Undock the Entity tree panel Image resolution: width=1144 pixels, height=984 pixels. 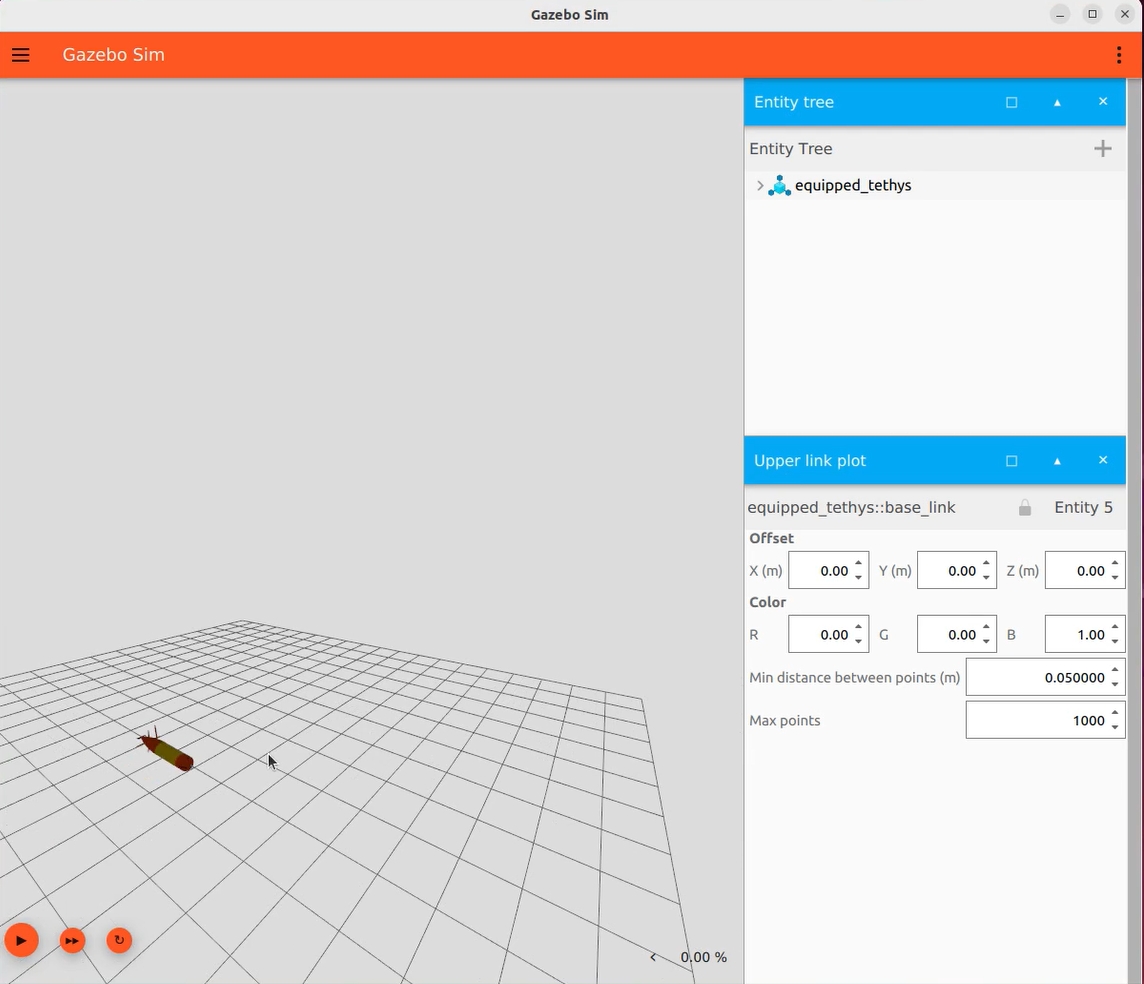1011,102
